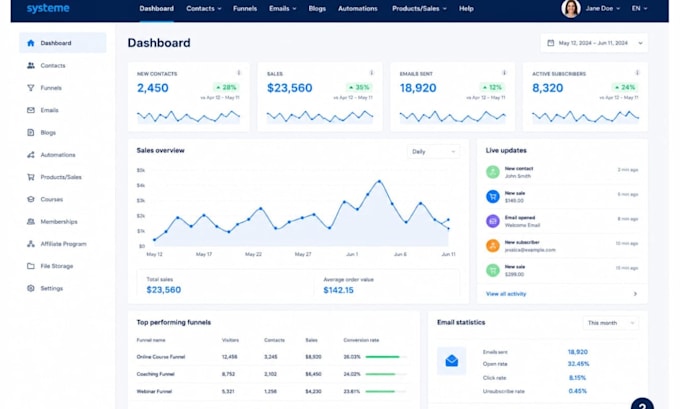Open Sales card options menu
Screen dimensions: 680x409
pos(372,72)
